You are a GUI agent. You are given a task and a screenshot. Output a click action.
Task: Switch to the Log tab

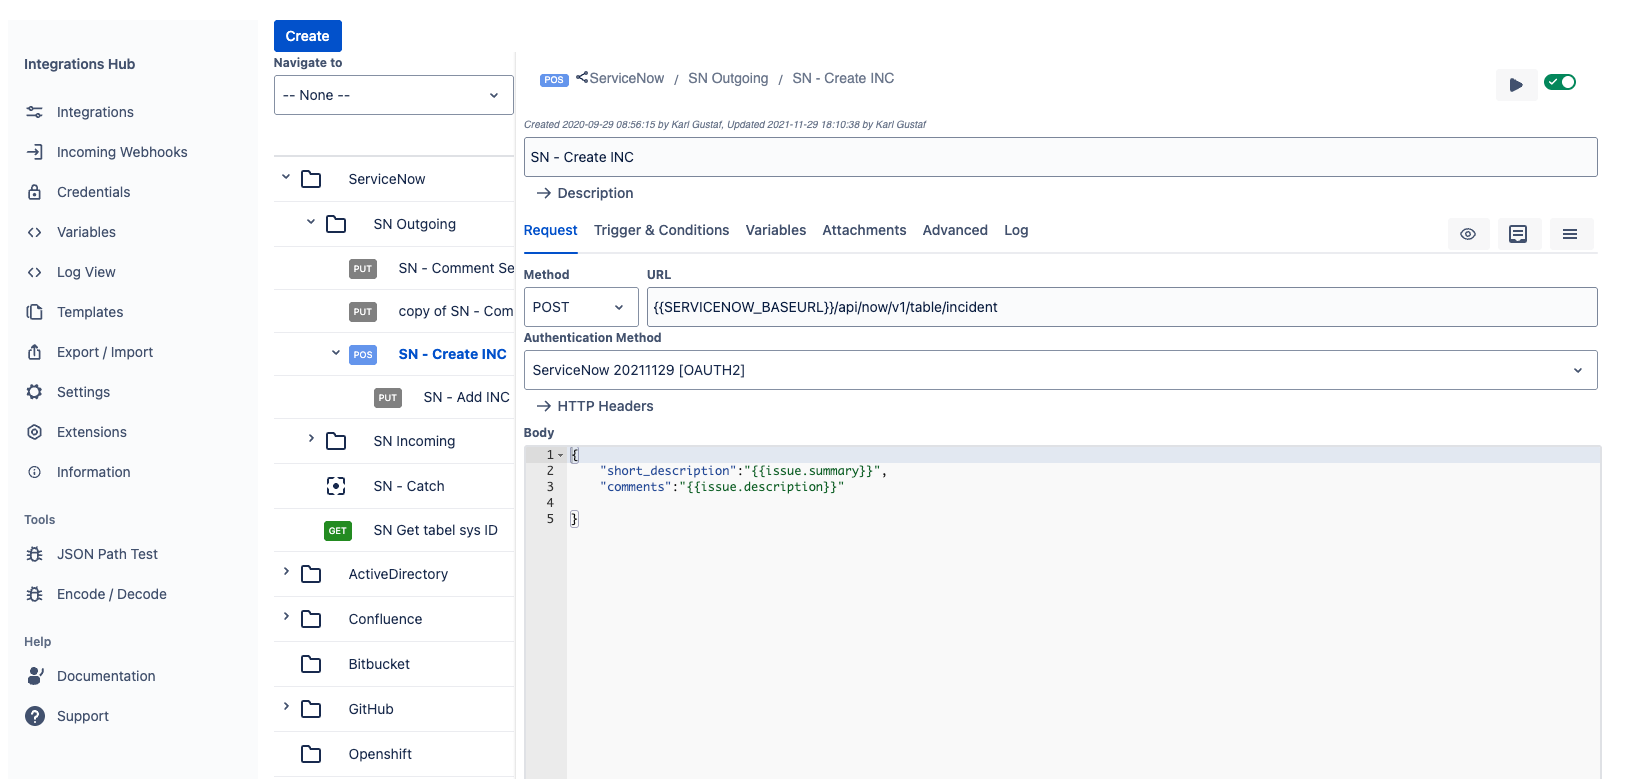coord(1016,230)
